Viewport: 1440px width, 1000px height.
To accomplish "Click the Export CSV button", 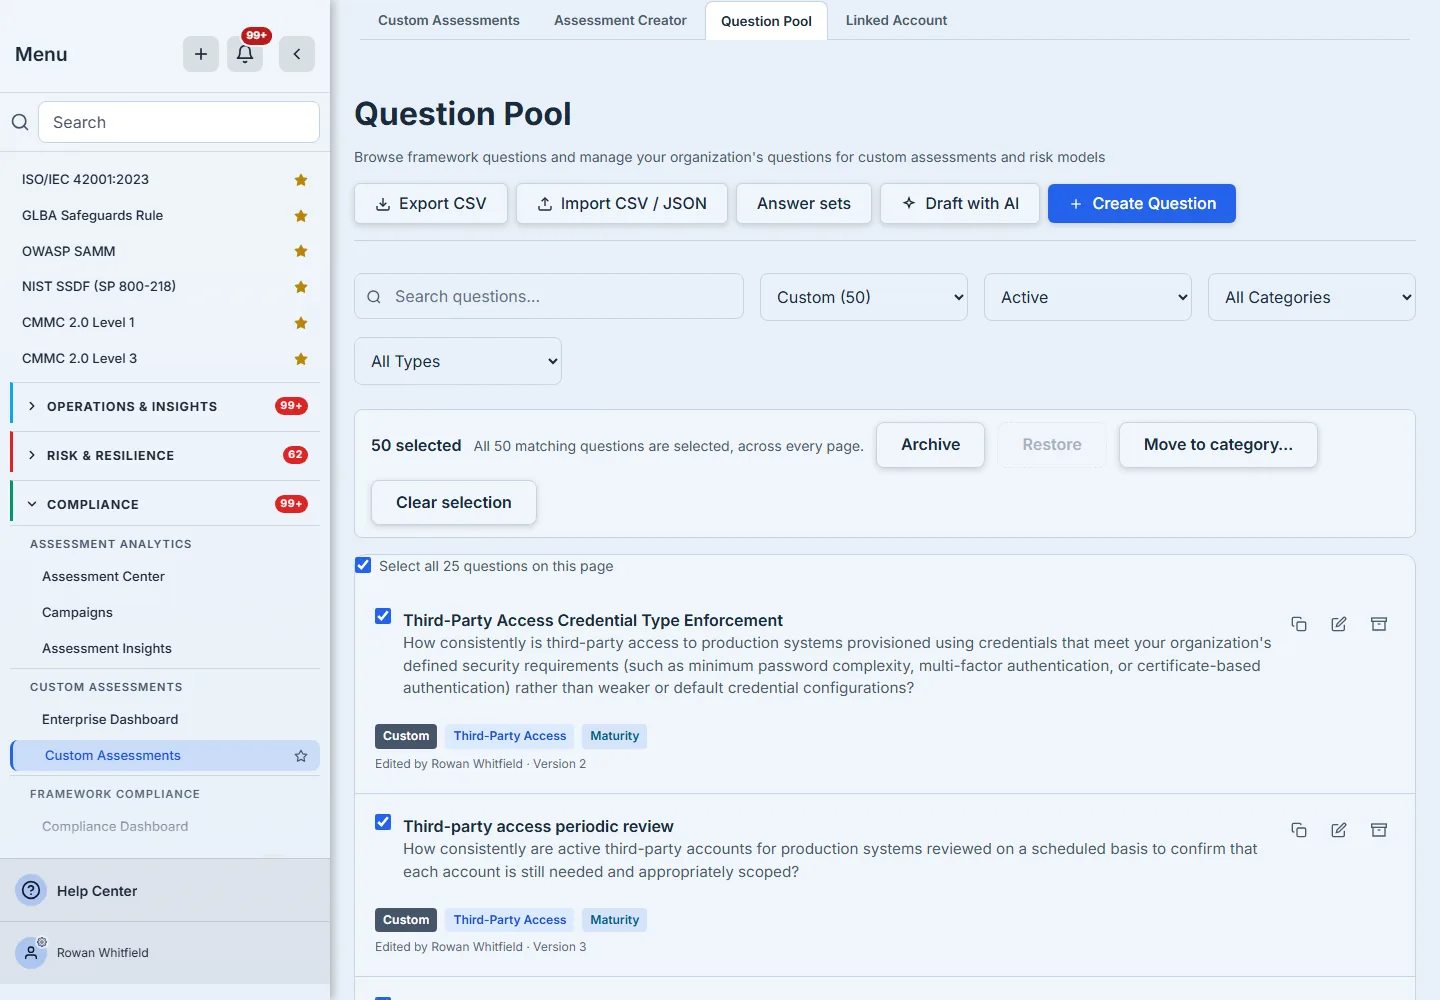I will 431,204.
